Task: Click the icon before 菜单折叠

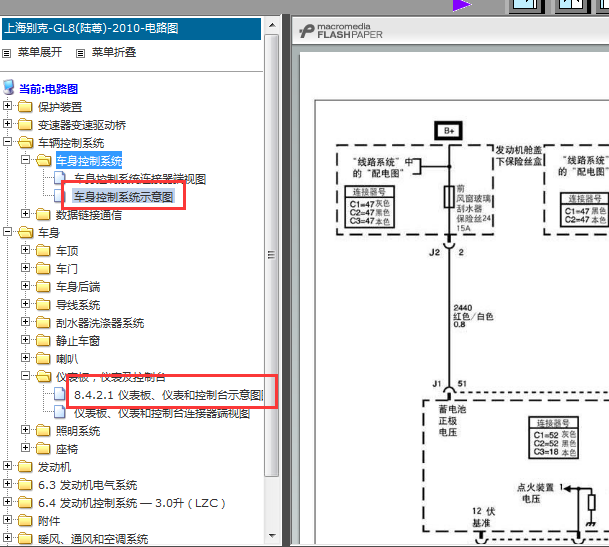Action: coord(80,54)
